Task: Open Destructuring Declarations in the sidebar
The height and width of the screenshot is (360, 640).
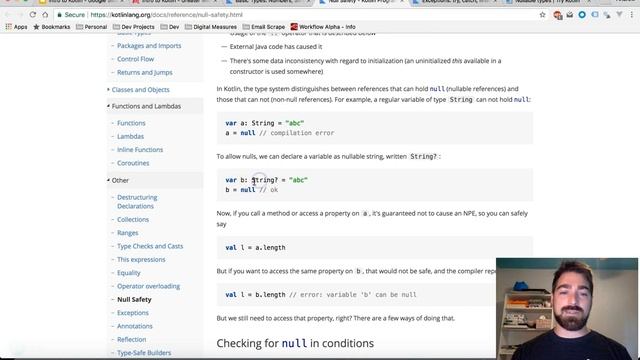Action: click(x=137, y=202)
